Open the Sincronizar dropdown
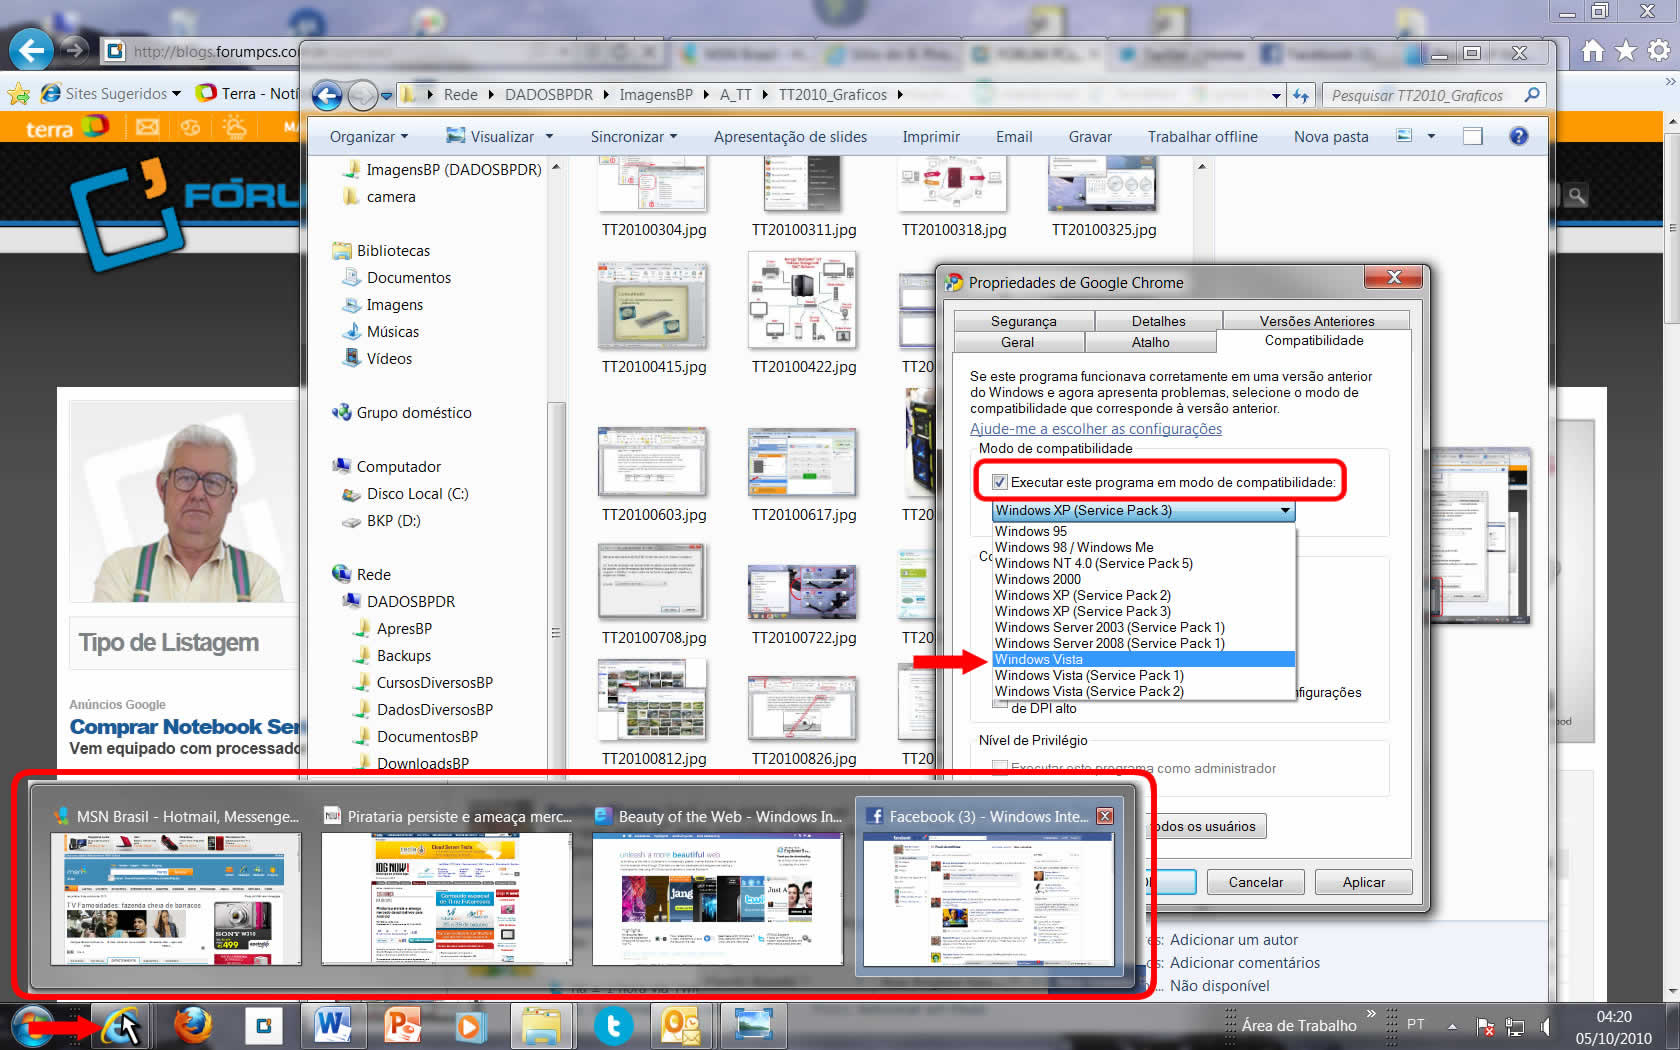This screenshot has width=1680, height=1050. [x=634, y=137]
